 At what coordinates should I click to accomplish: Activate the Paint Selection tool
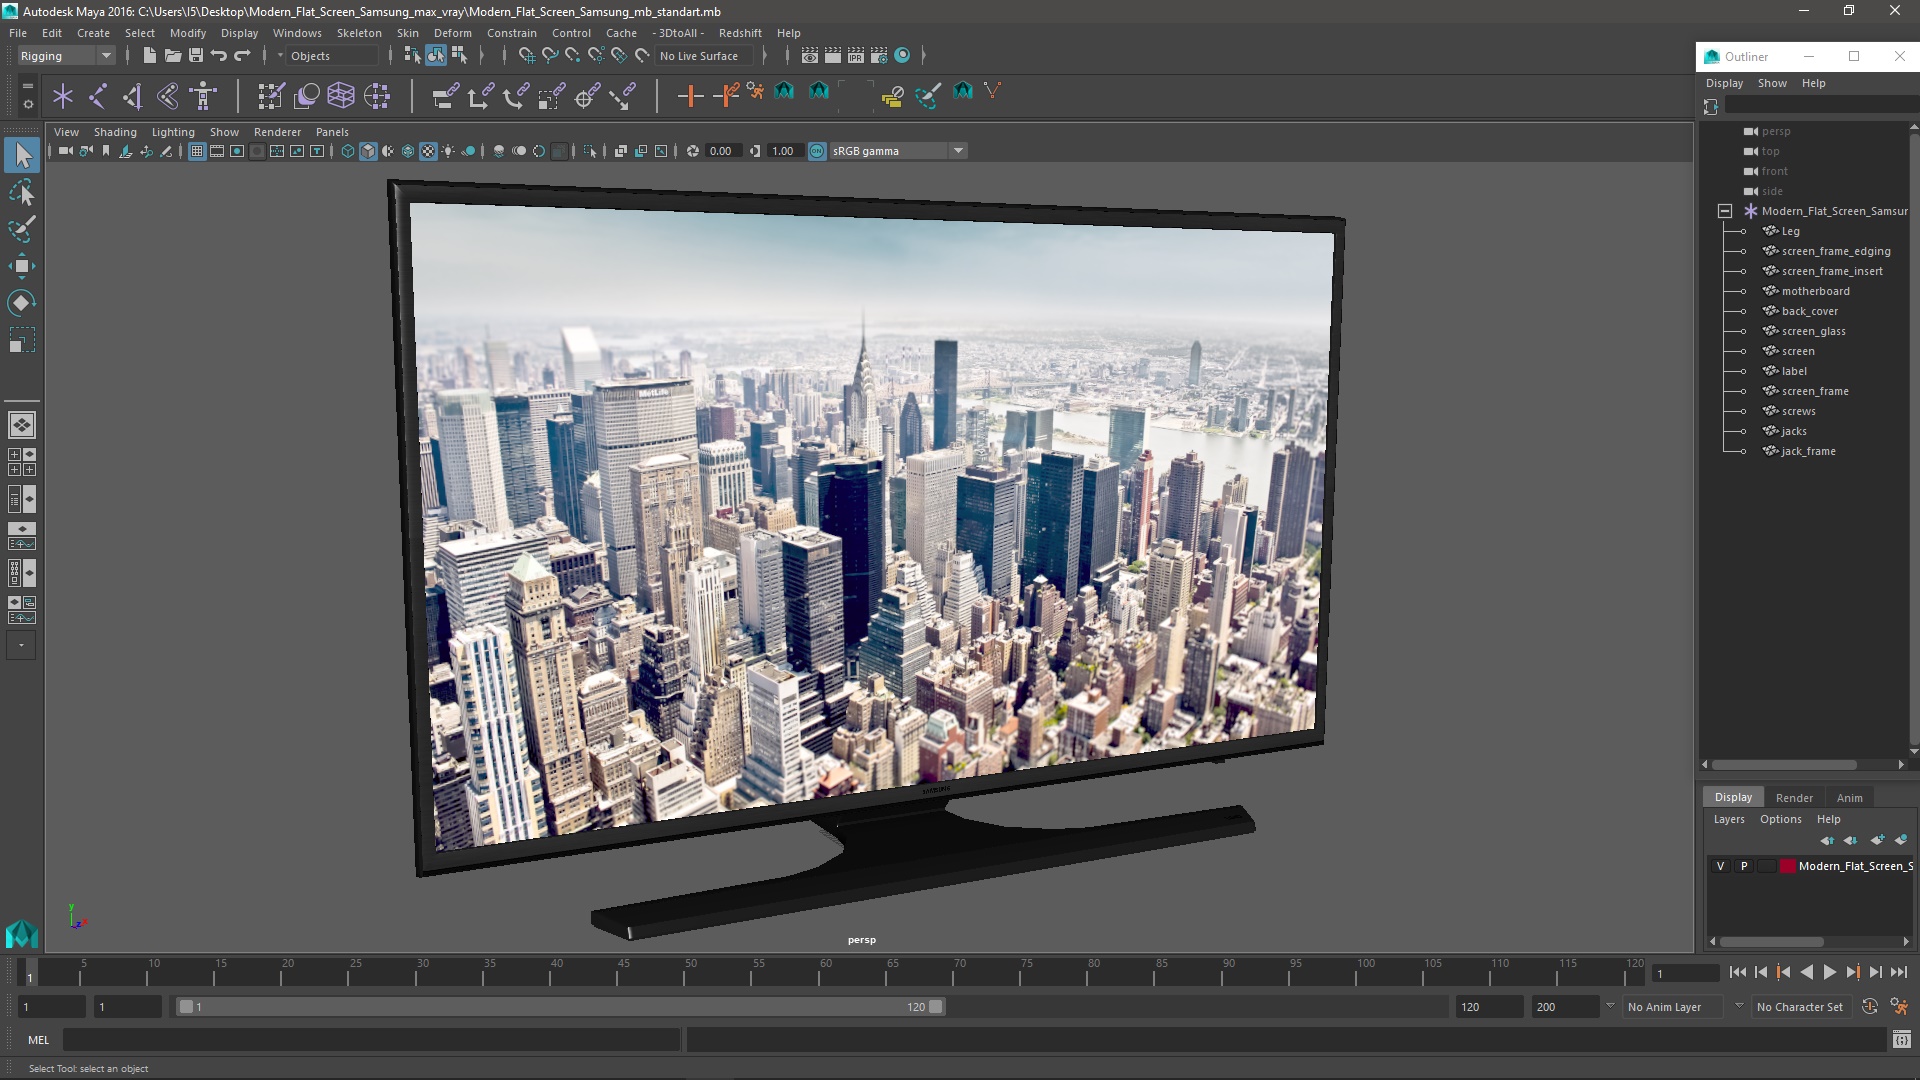pos(21,229)
